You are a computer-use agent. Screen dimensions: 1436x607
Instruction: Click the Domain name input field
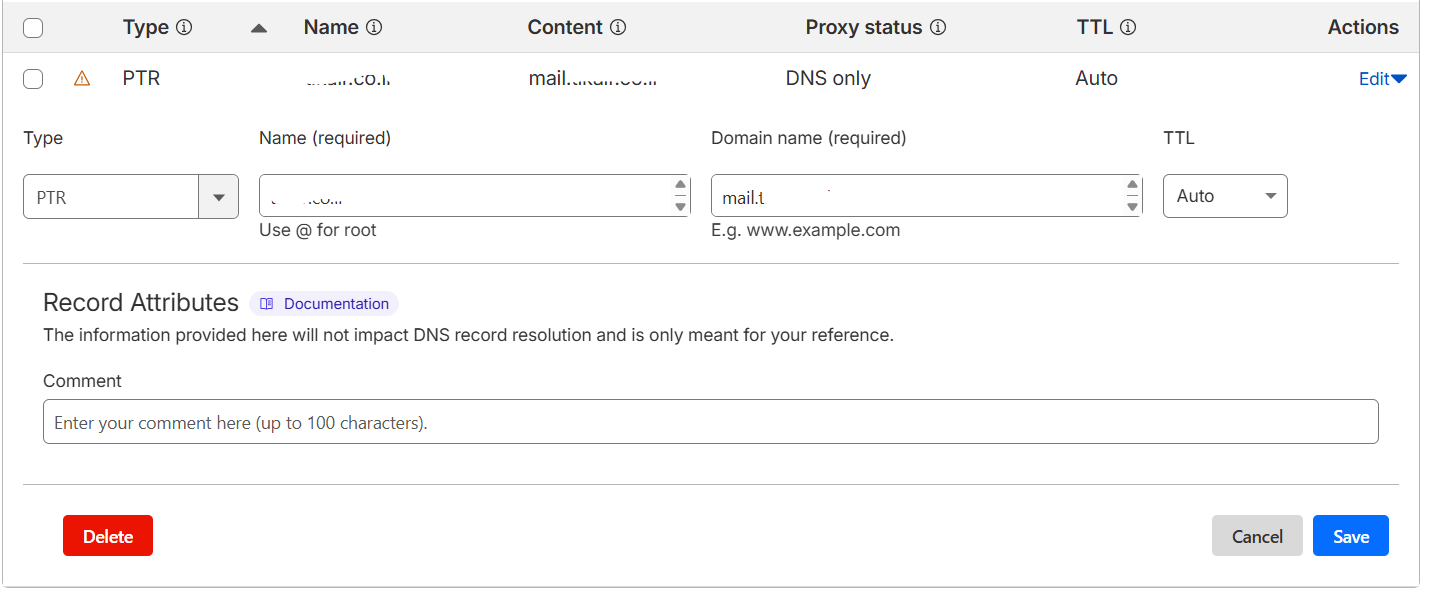[x=915, y=196]
